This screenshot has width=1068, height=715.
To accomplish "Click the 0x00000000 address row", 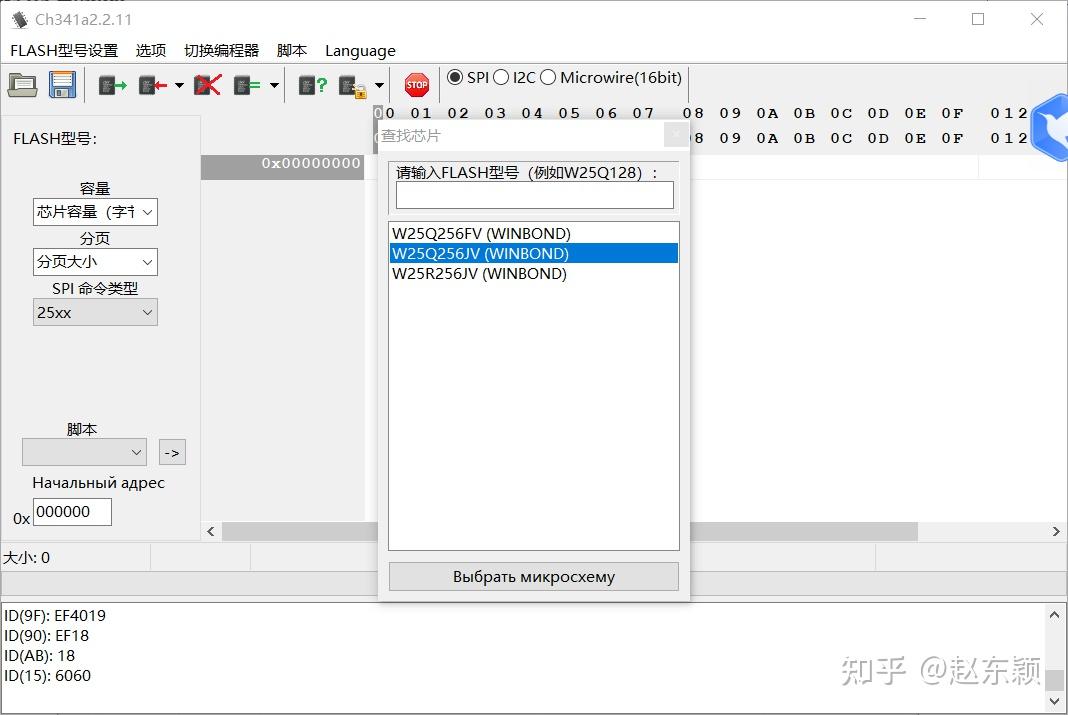I will click(283, 168).
